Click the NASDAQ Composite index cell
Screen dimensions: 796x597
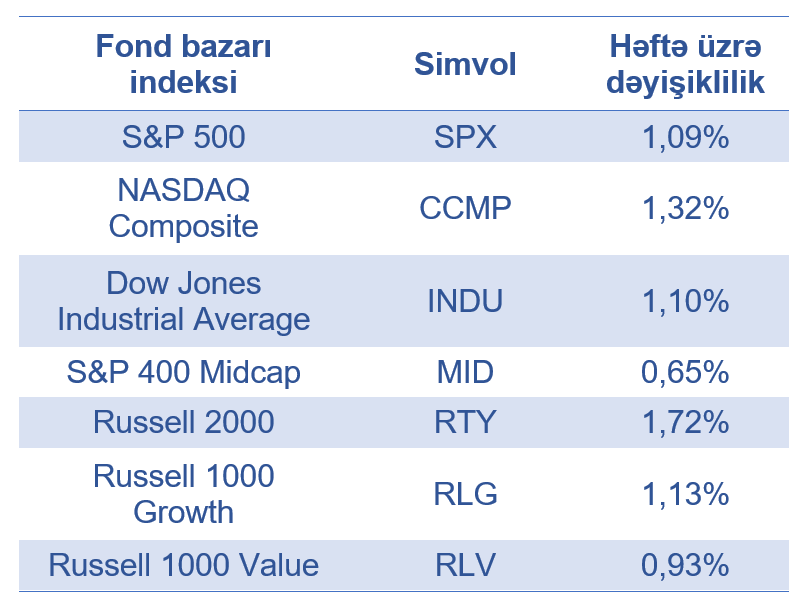[183, 208]
